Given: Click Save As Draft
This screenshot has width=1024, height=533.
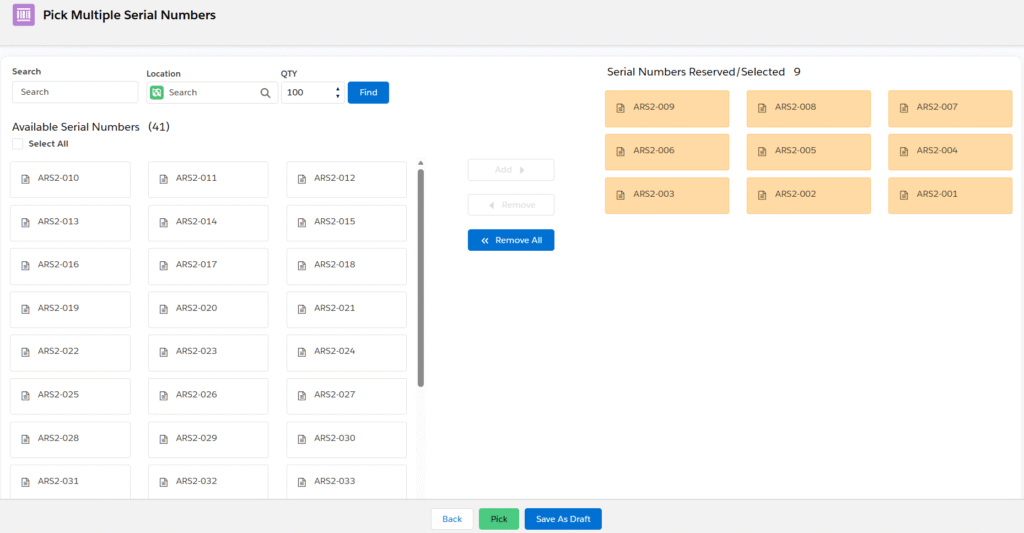Looking at the screenshot, I should [x=562, y=519].
